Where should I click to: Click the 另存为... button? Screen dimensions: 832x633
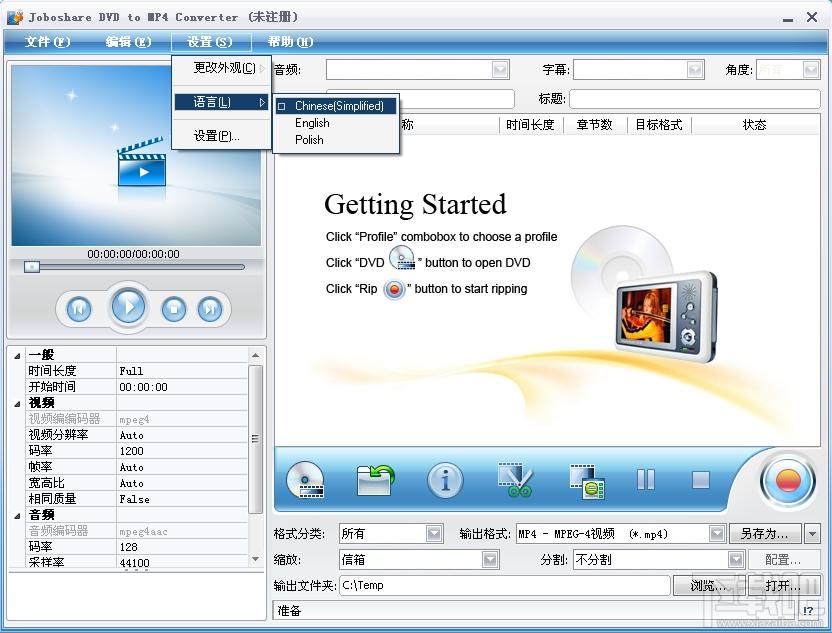(765, 533)
